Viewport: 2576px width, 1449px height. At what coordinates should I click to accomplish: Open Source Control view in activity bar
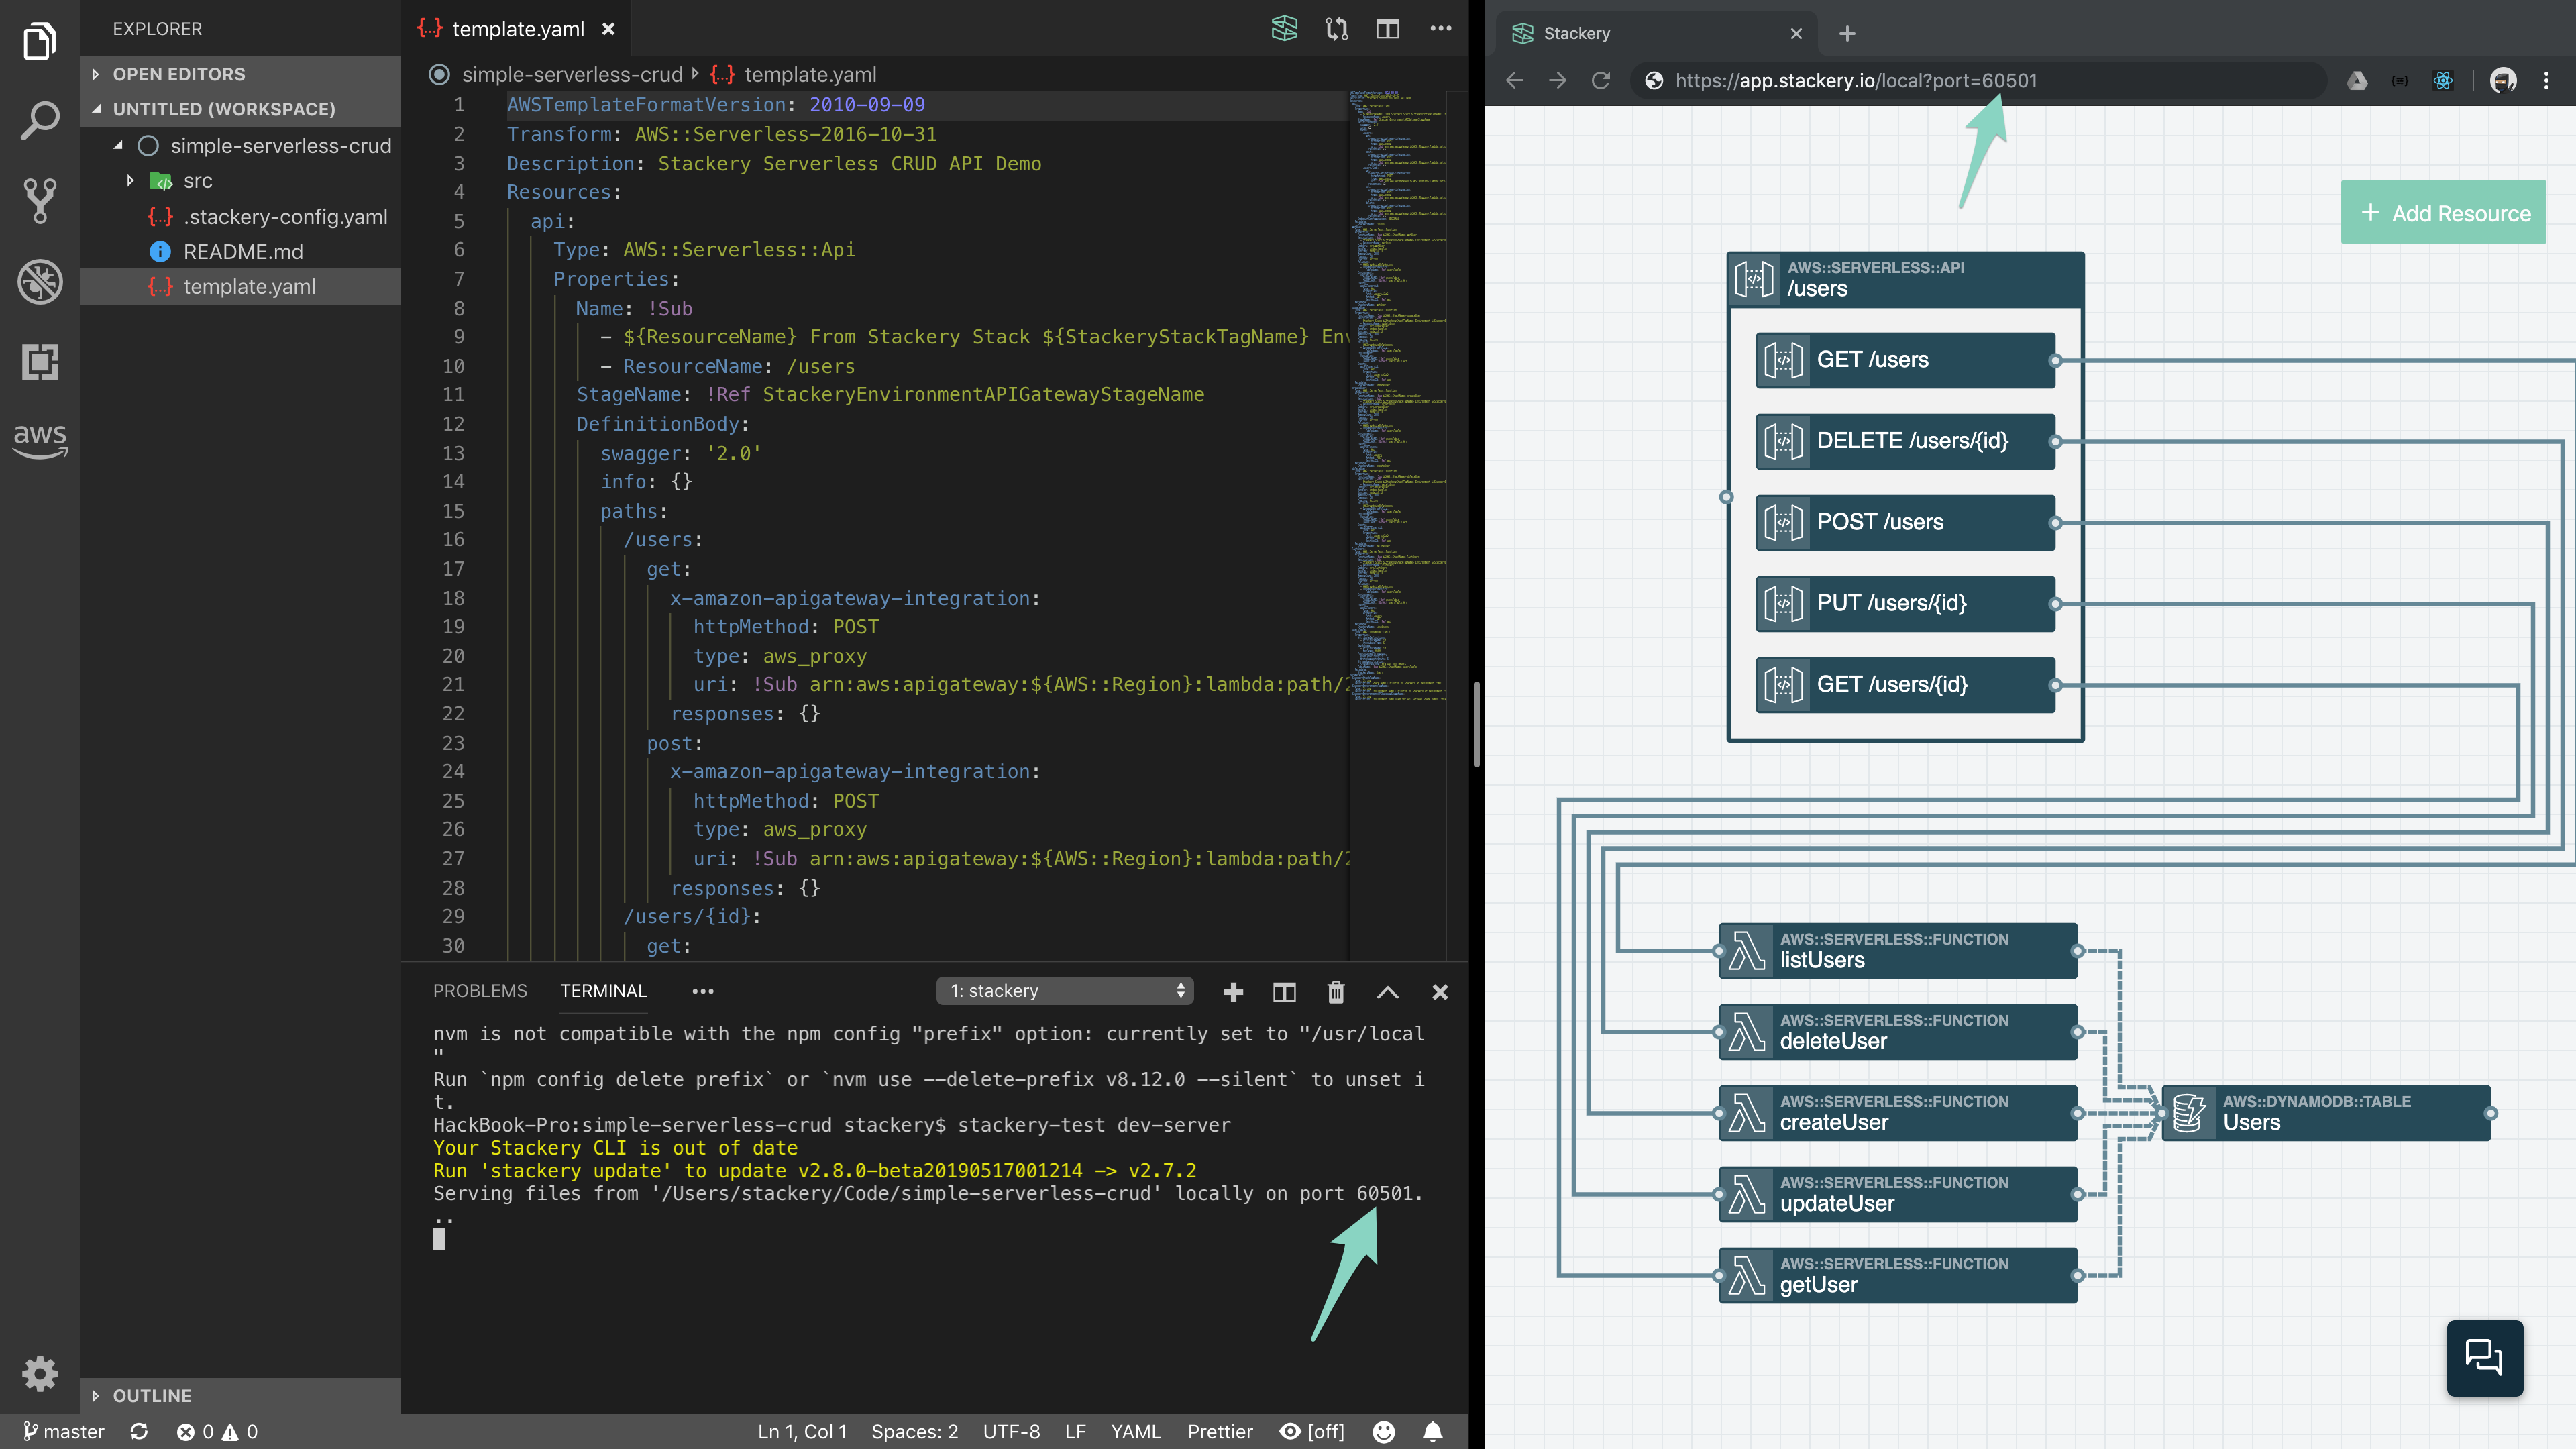40,201
